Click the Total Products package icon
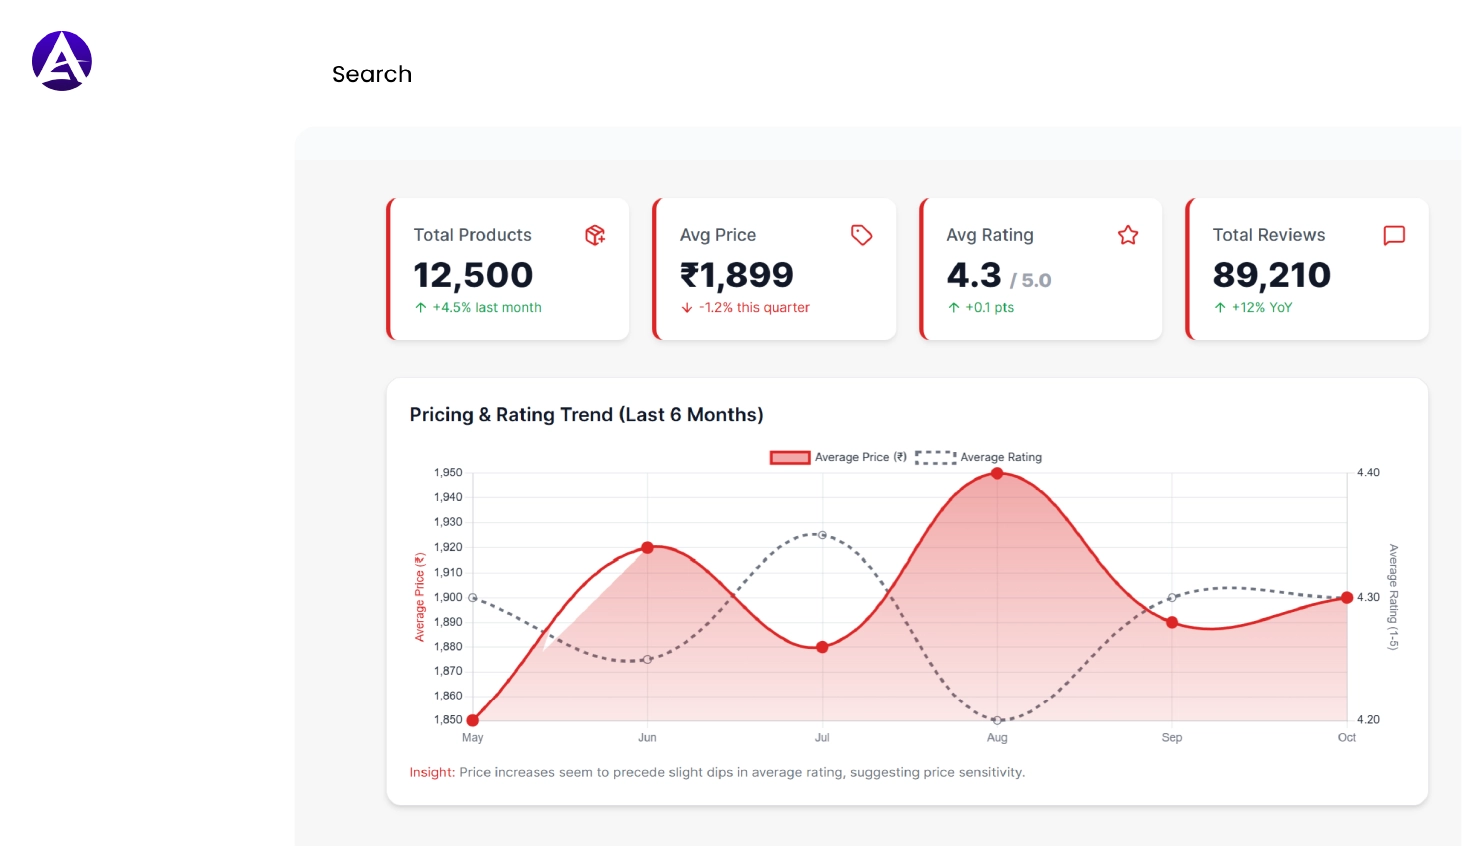Image resolution: width=1463 pixels, height=848 pixels. (595, 235)
